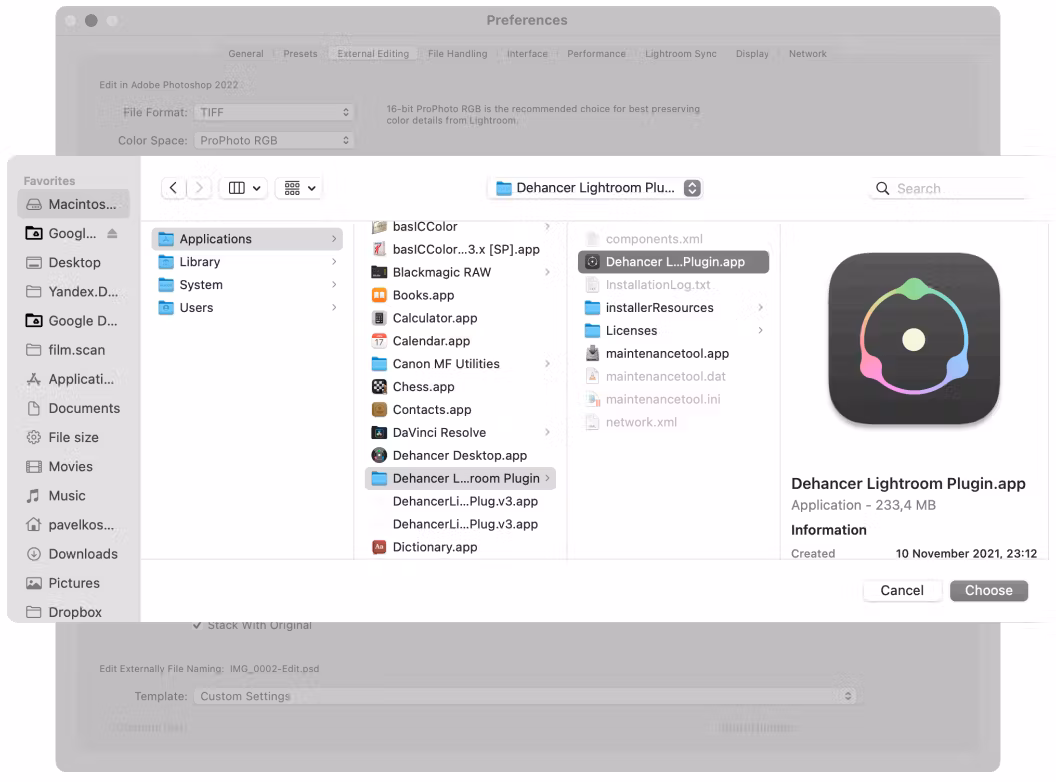Open Dropbox in sidebar
This screenshot has width=1056, height=782.
[73, 612]
